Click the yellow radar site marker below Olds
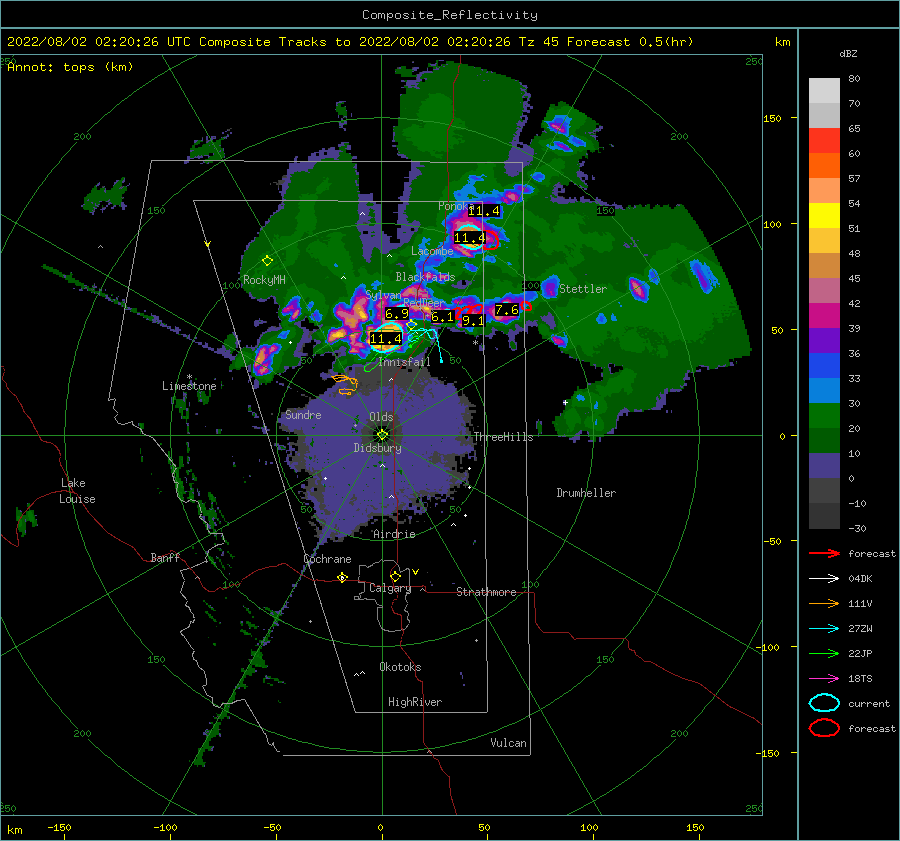 [x=382, y=435]
